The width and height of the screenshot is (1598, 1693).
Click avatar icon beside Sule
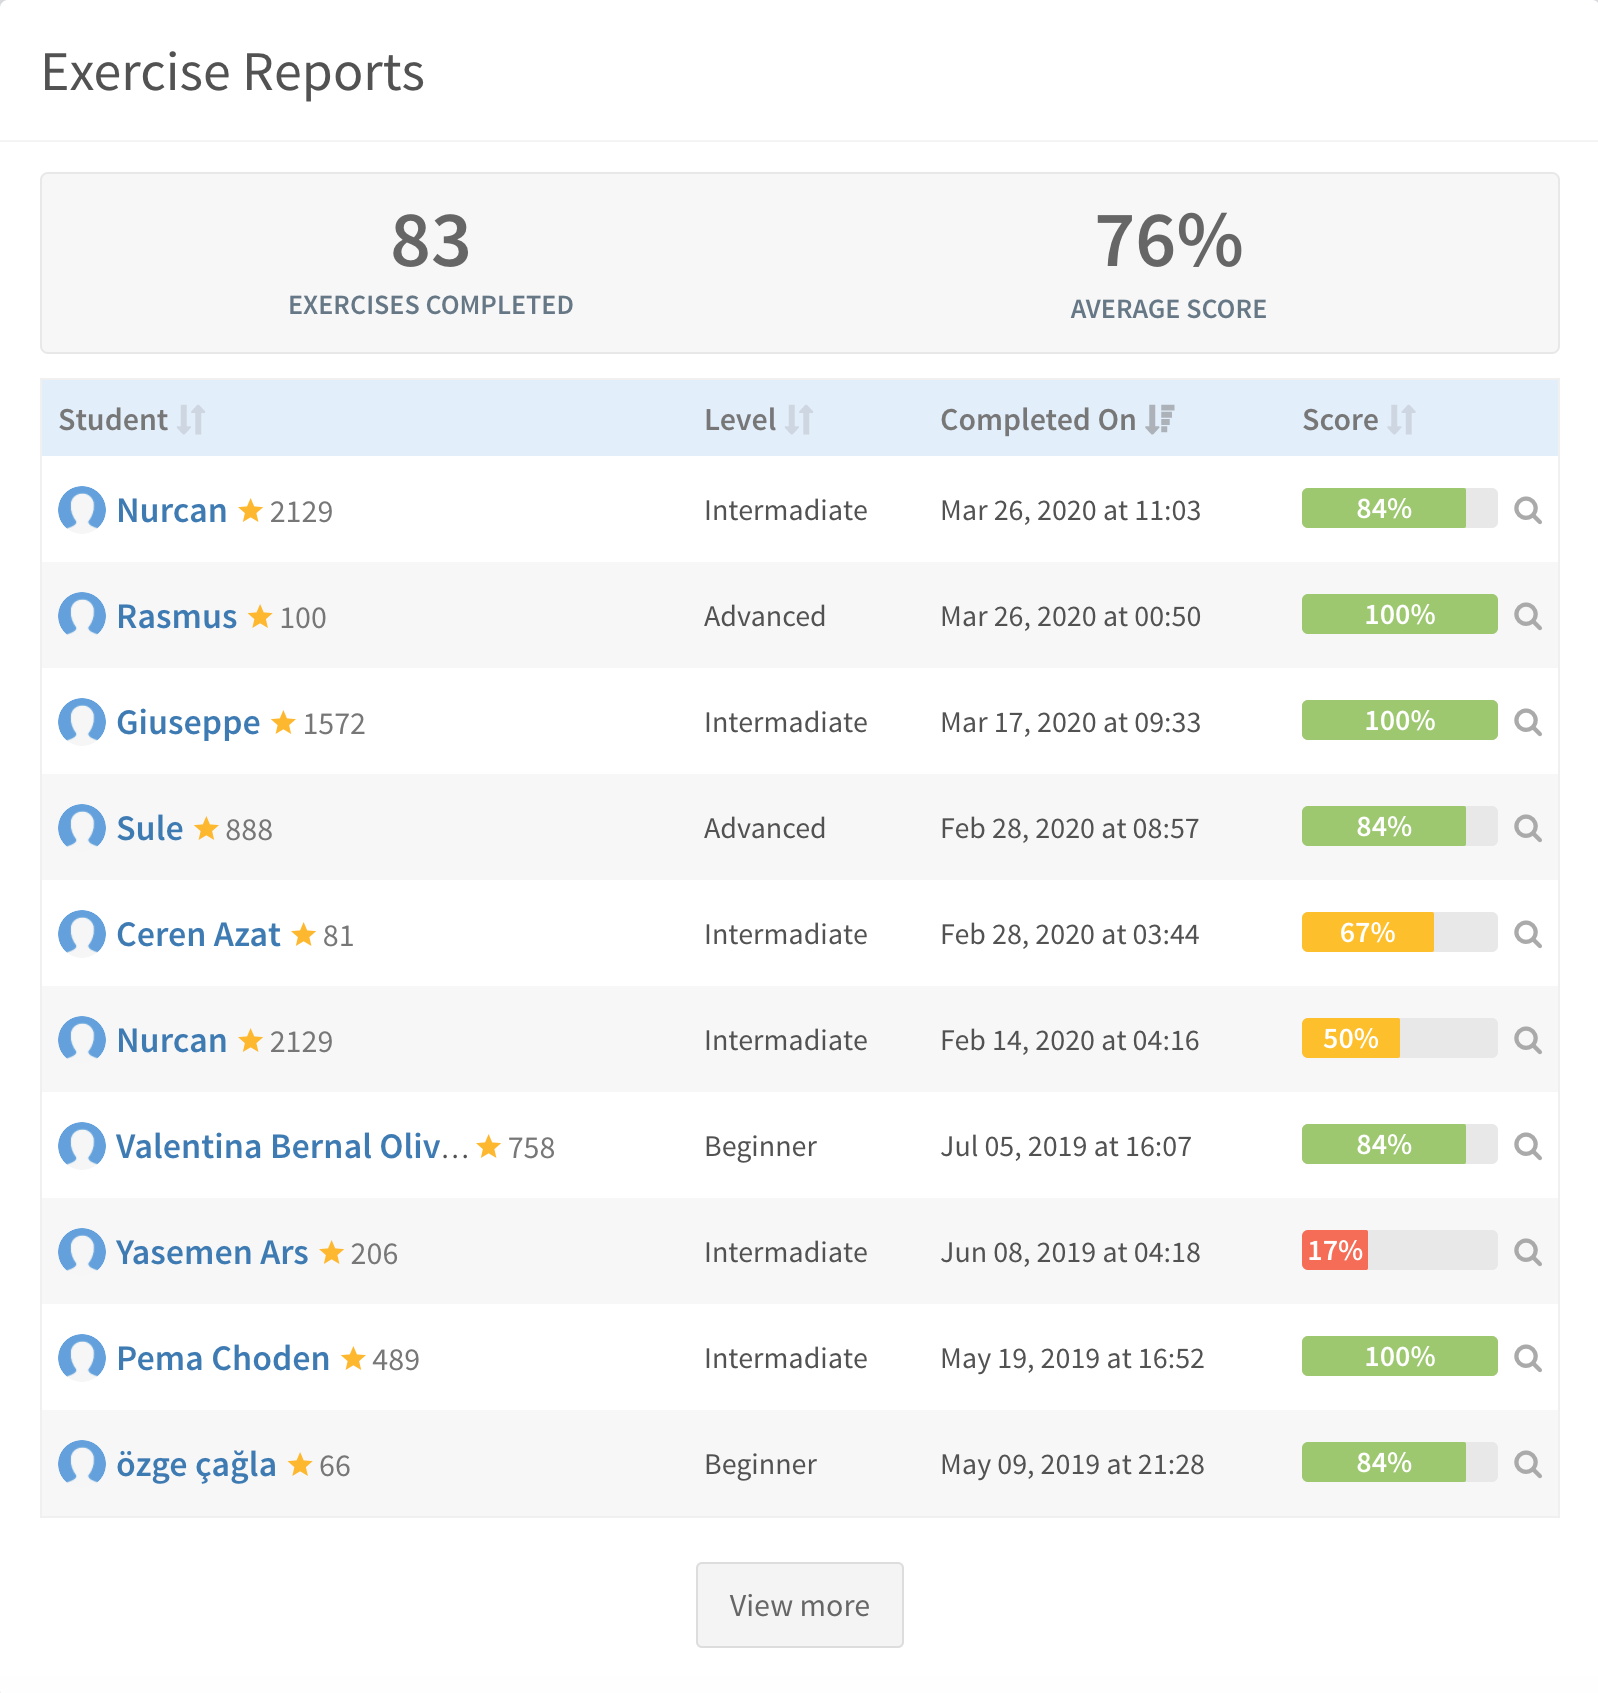(82, 828)
